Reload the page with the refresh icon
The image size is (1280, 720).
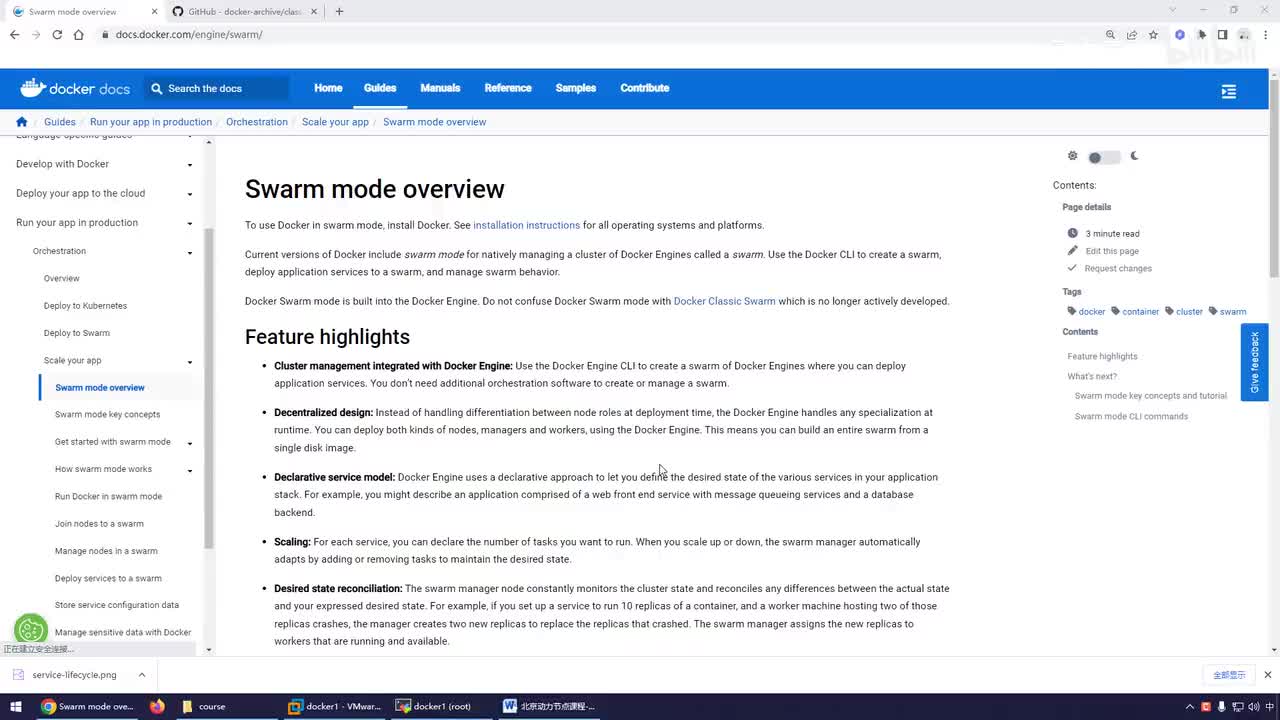click(x=57, y=35)
